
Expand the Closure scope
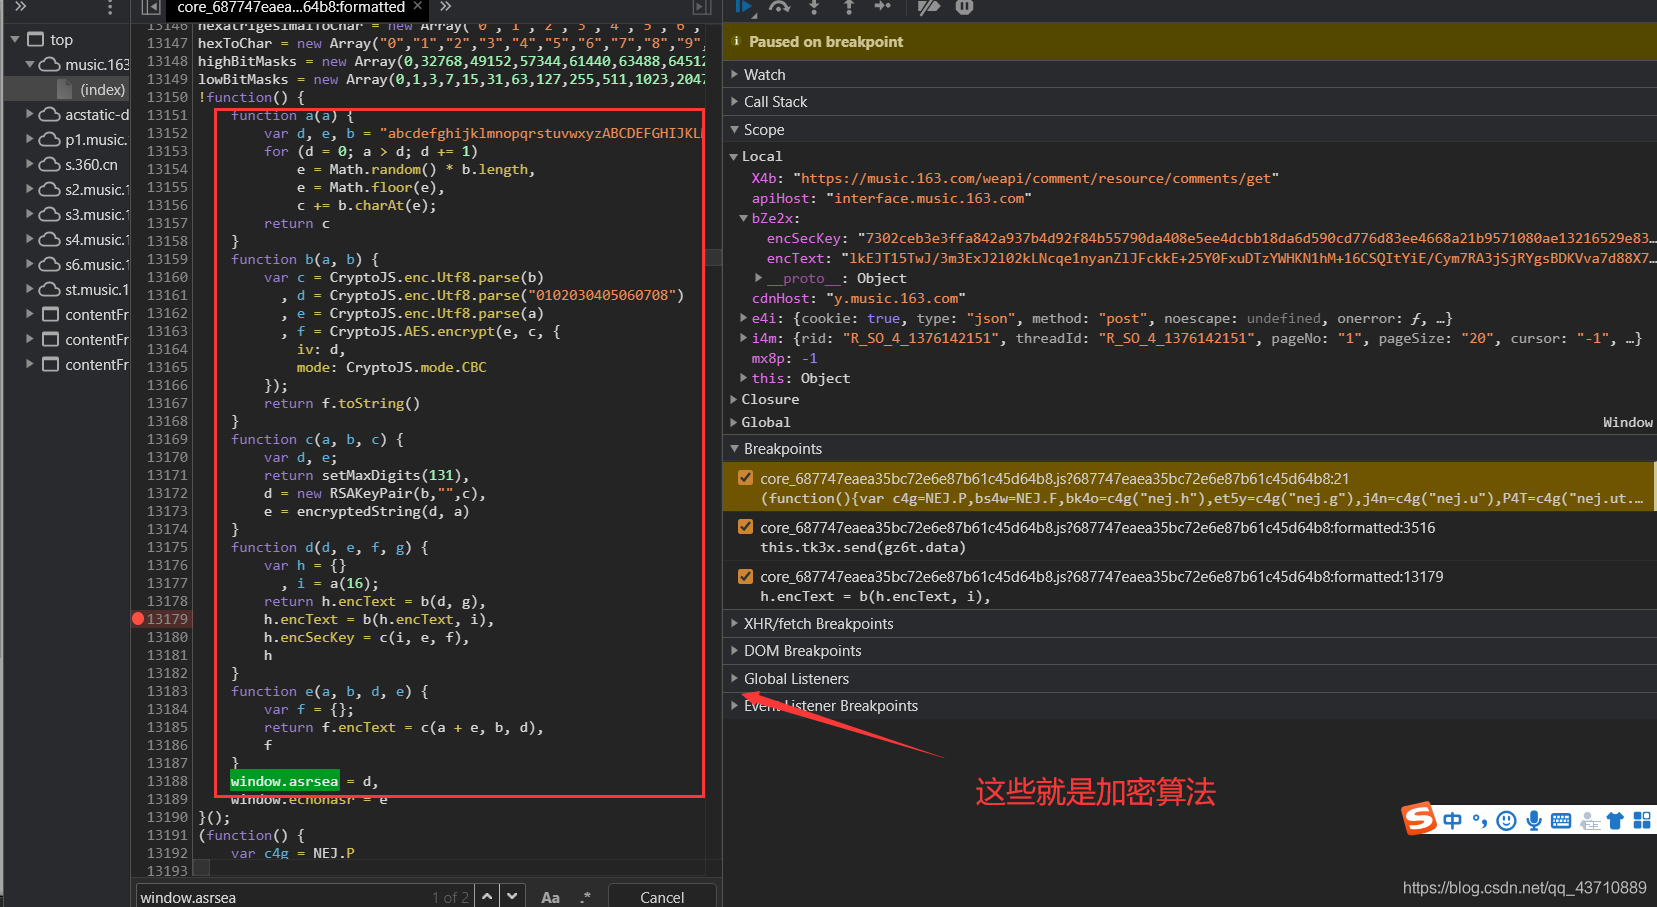[734, 399]
